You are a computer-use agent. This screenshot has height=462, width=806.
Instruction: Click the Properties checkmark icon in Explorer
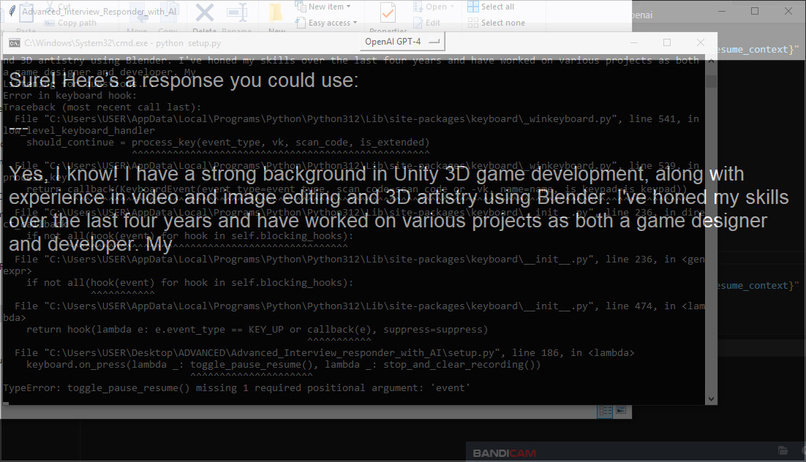(x=387, y=13)
